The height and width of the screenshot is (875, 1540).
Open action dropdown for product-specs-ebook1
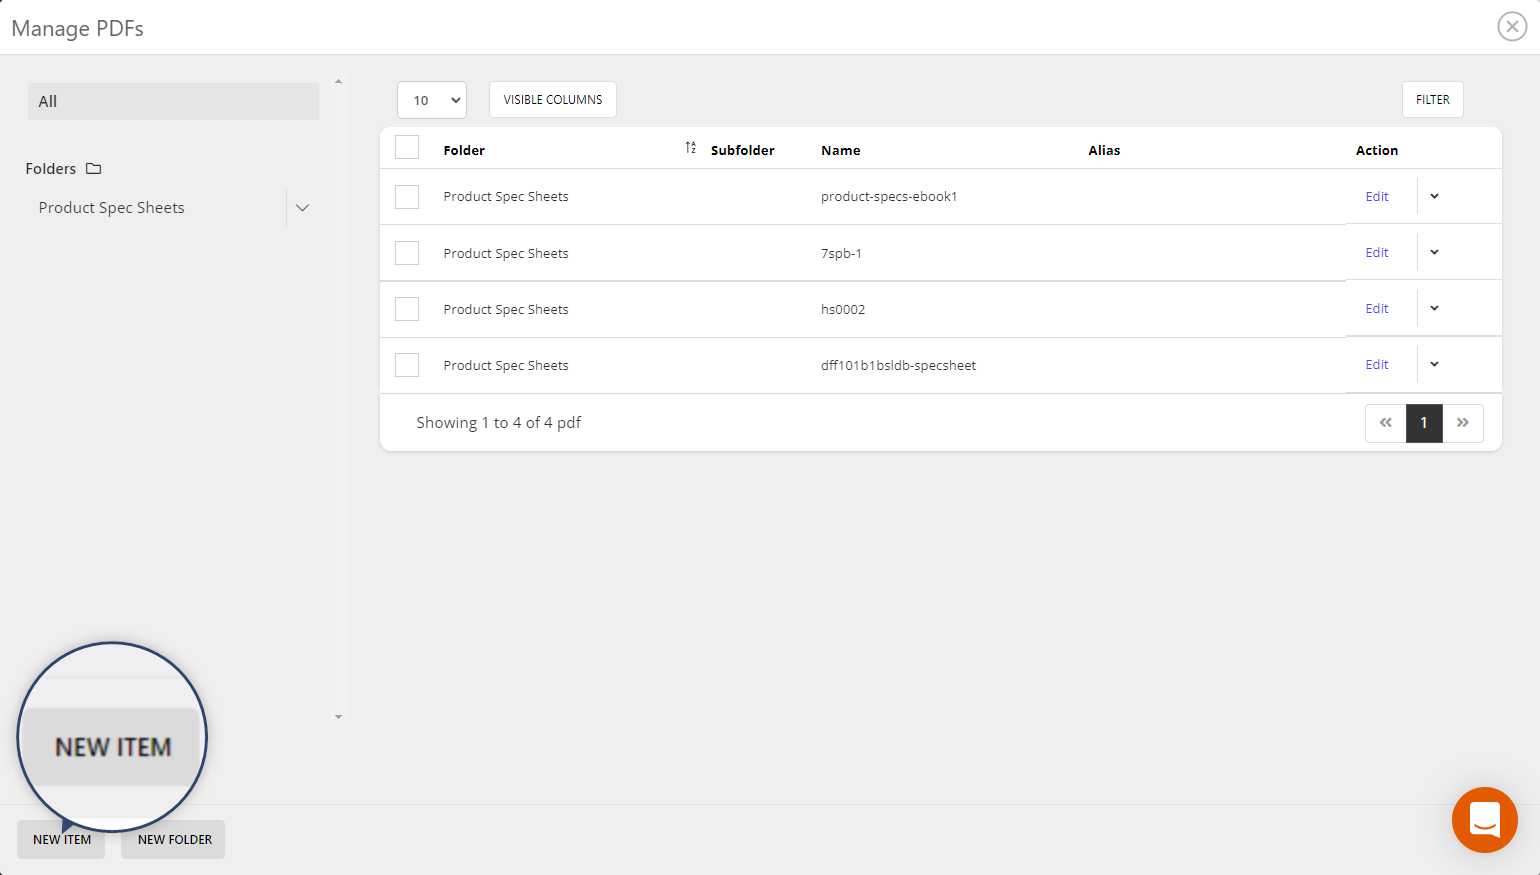(1434, 197)
